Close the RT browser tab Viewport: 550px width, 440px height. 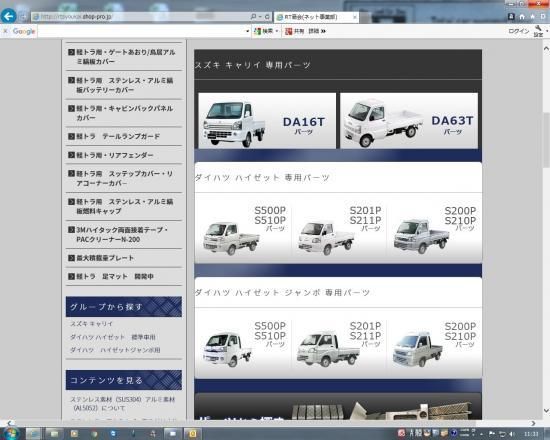[x=355, y=17]
